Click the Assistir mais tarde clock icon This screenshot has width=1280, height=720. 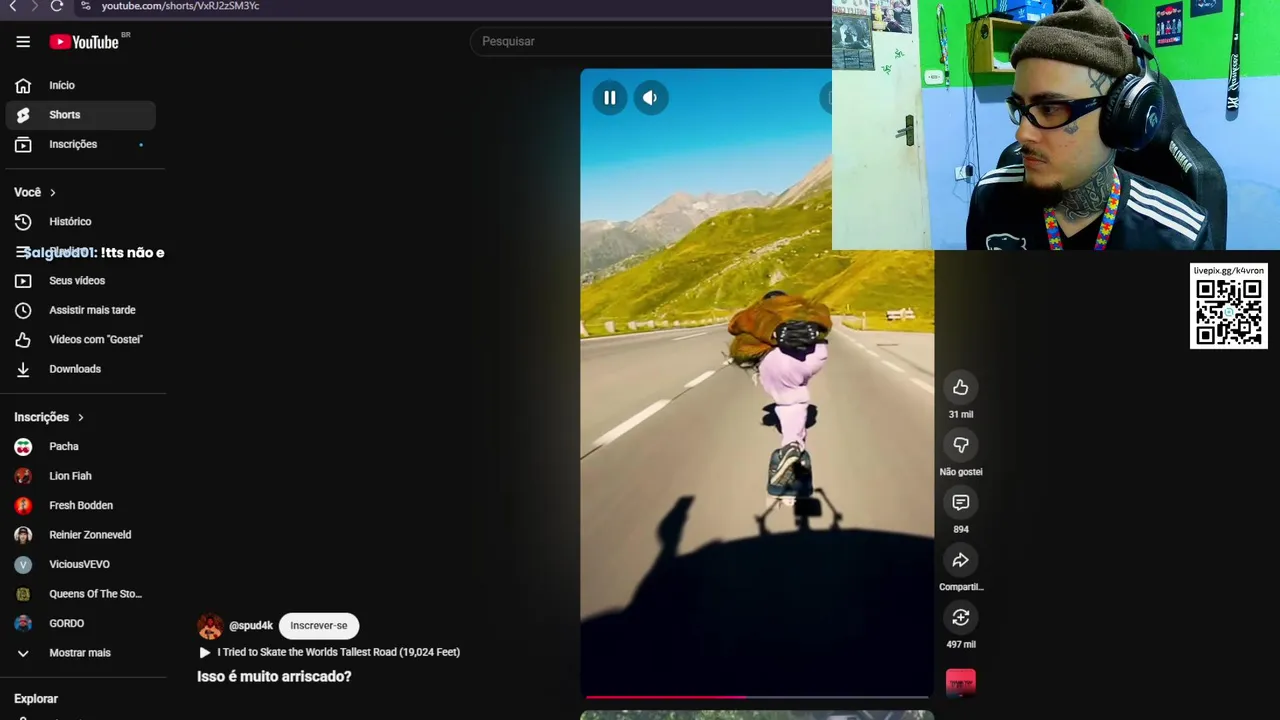point(23,310)
